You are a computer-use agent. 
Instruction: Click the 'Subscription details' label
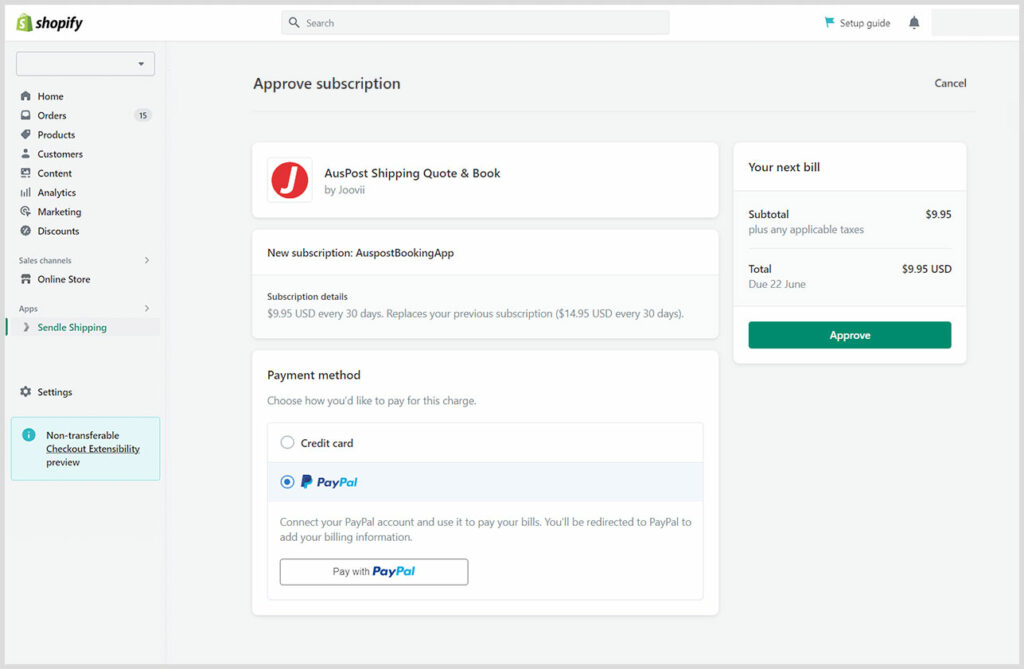coord(307,297)
